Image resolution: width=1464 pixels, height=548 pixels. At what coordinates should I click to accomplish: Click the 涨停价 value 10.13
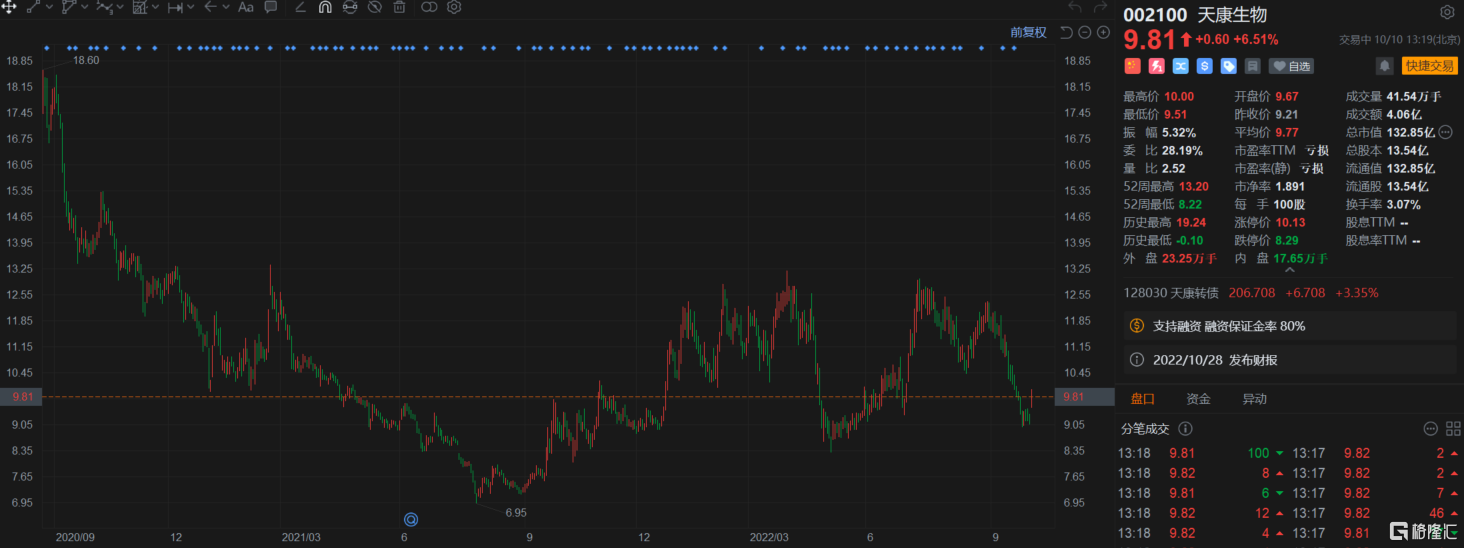(x=1290, y=222)
